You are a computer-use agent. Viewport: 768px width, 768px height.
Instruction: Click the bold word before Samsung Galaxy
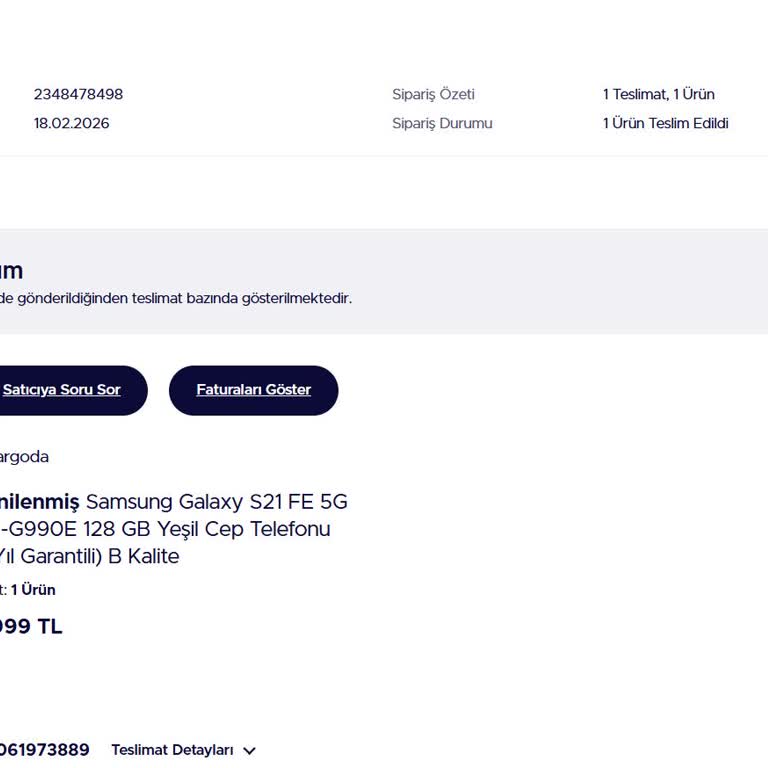click(x=39, y=501)
